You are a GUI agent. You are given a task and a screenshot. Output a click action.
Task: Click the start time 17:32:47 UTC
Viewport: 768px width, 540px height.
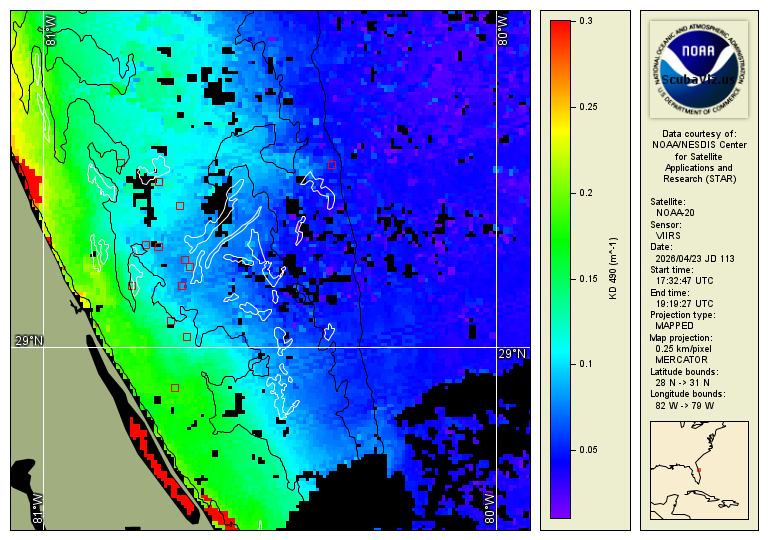pos(685,281)
